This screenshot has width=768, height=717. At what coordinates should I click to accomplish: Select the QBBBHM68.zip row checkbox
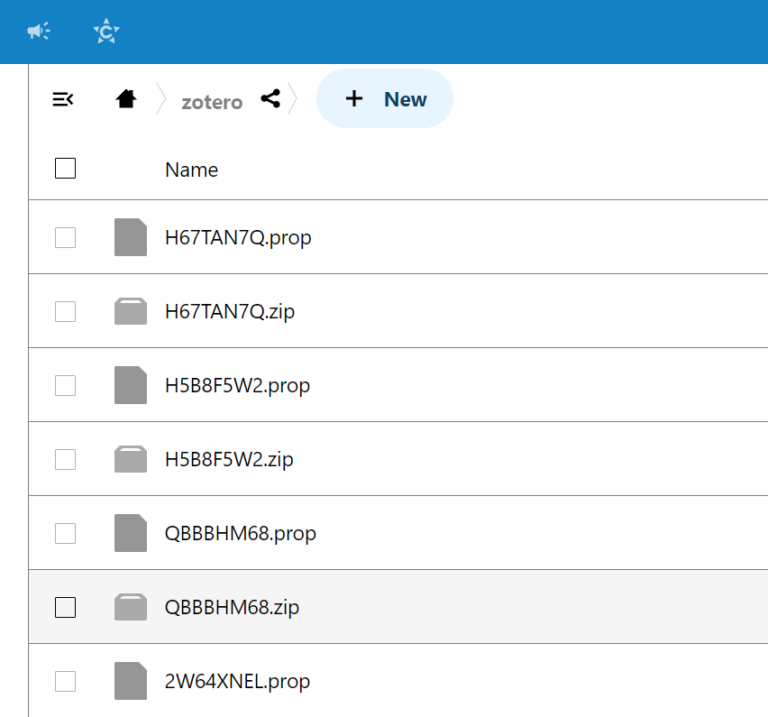[65, 607]
